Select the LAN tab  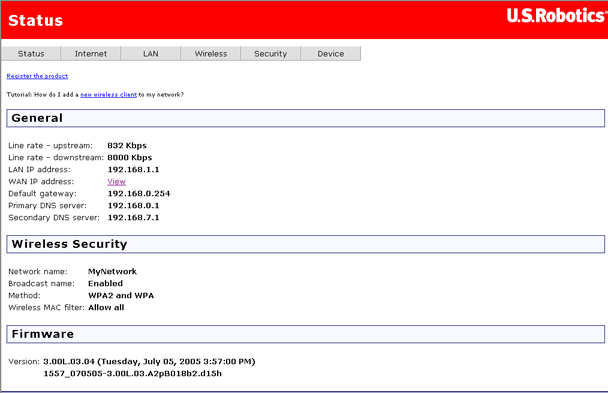[x=150, y=53]
